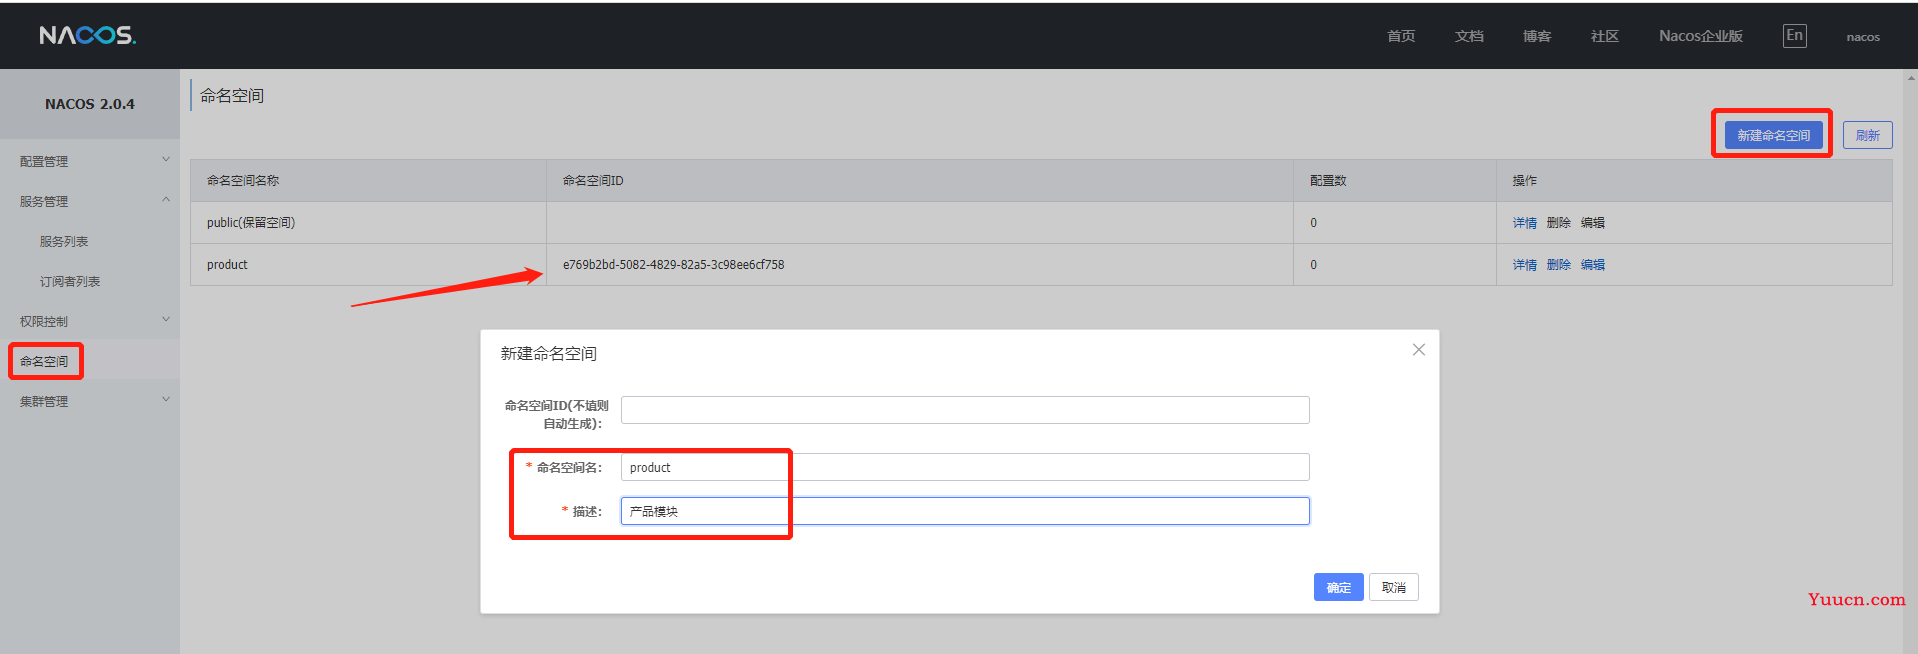Image resolution: width=1918 pixels, height=654 pixels.
Task: Click 编辑 for product namespace
Action: [1593, 265]
